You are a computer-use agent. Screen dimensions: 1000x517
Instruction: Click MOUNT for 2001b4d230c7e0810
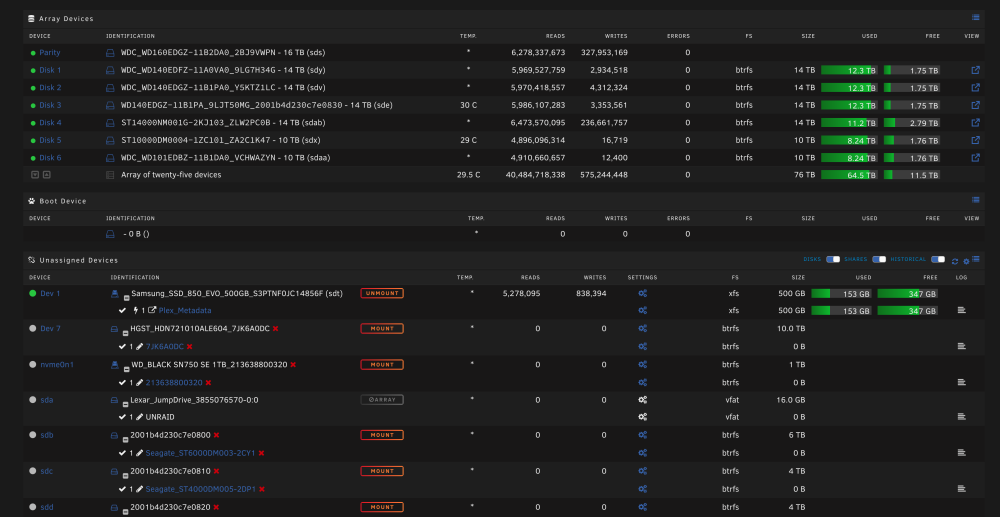point(382,471)
